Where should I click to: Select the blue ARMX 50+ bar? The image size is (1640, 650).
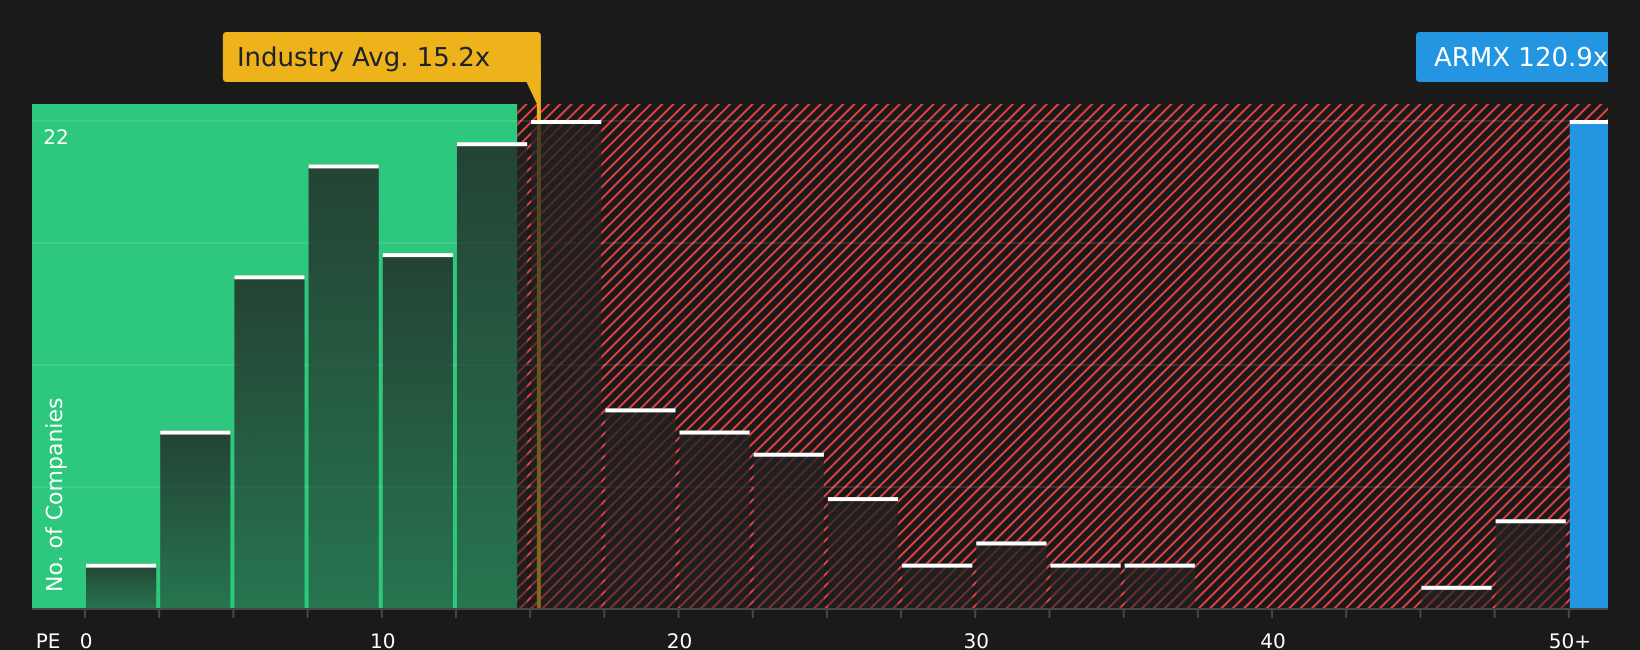coord(1589,365)
